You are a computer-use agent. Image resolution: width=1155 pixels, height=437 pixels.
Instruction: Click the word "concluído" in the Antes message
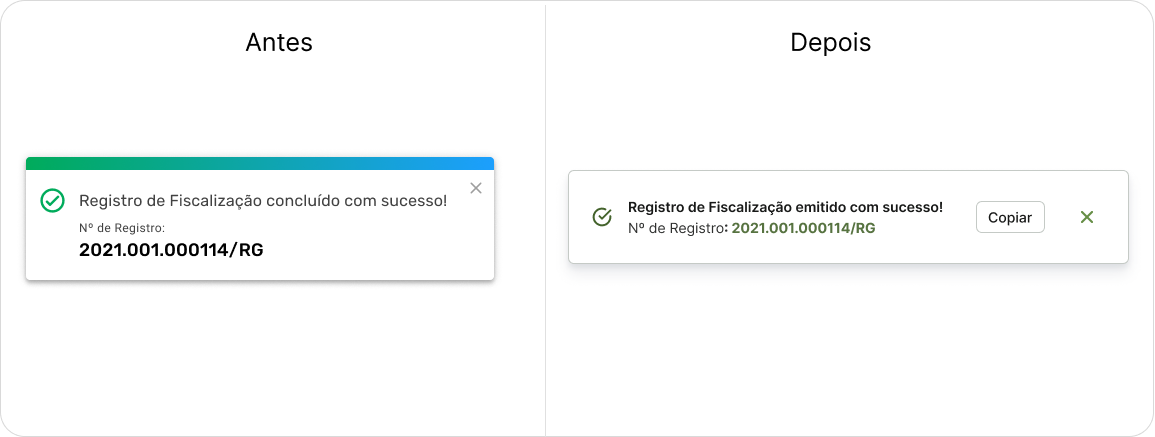point(304,201)
